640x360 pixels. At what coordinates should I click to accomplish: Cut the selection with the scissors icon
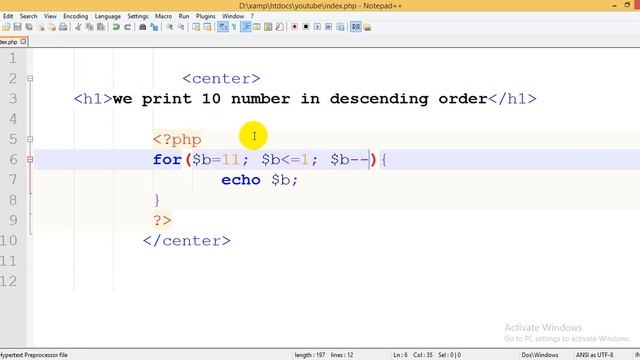click(x=78, y=27)
